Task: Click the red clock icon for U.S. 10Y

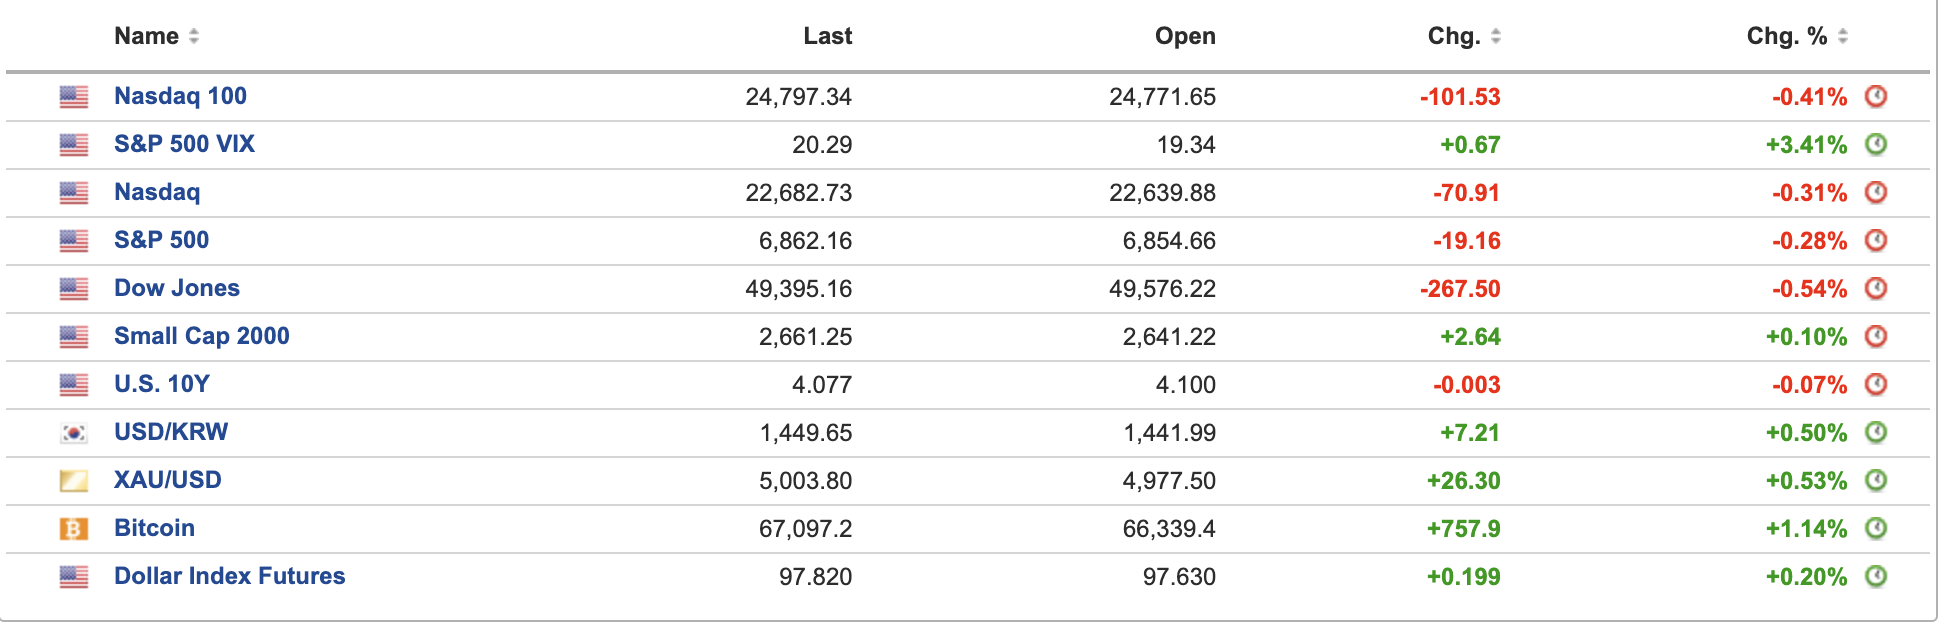Action: [x=1876, y=385]
